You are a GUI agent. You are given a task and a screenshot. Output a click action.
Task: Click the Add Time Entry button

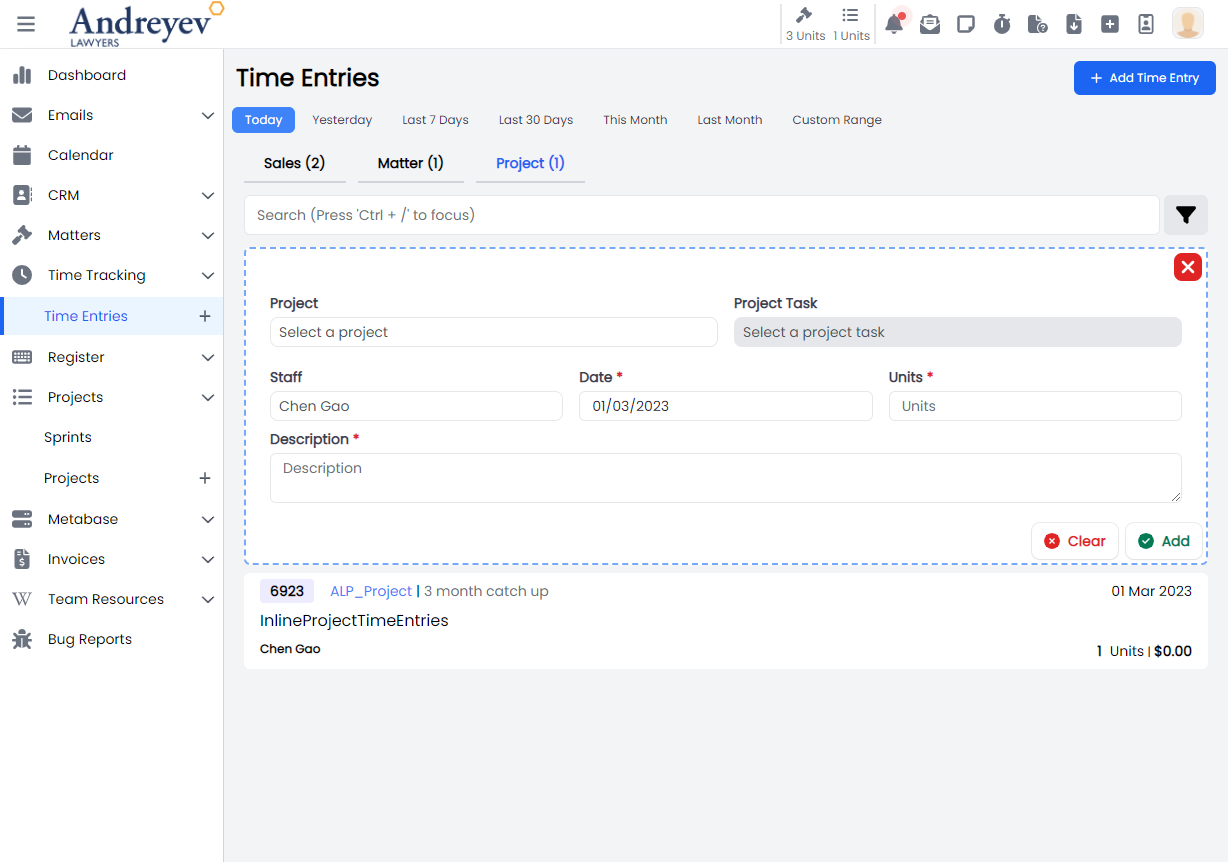(1144, 78)
